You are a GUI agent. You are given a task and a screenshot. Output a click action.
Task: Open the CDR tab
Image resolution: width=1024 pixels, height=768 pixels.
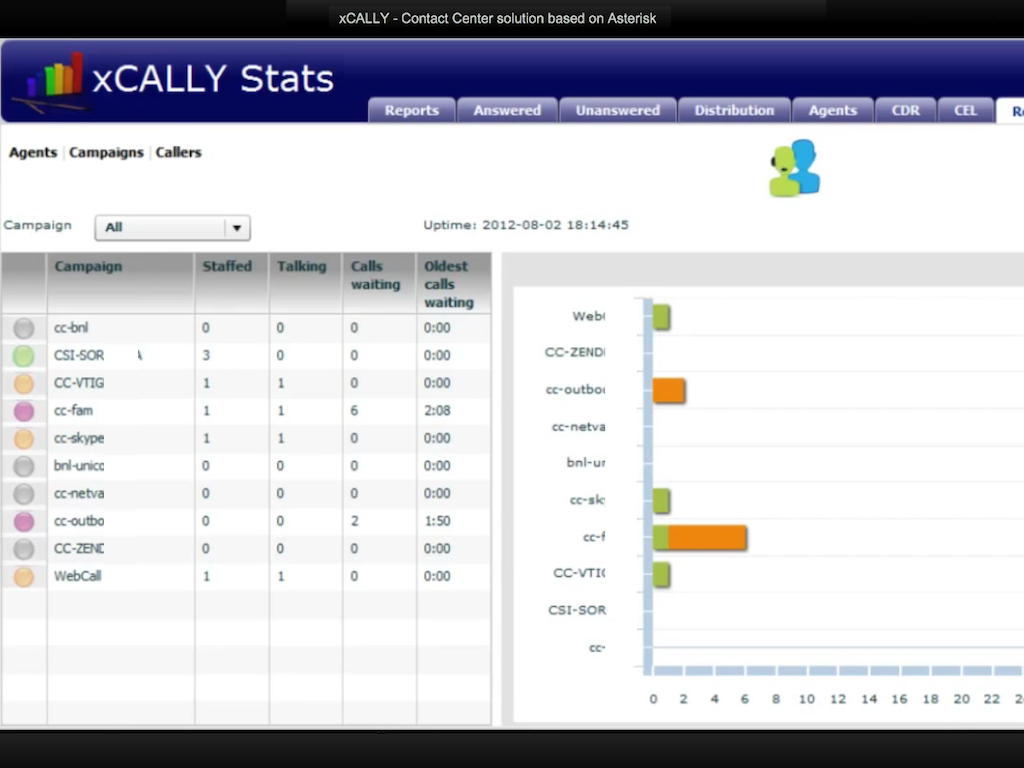click(x=905, y=111)
